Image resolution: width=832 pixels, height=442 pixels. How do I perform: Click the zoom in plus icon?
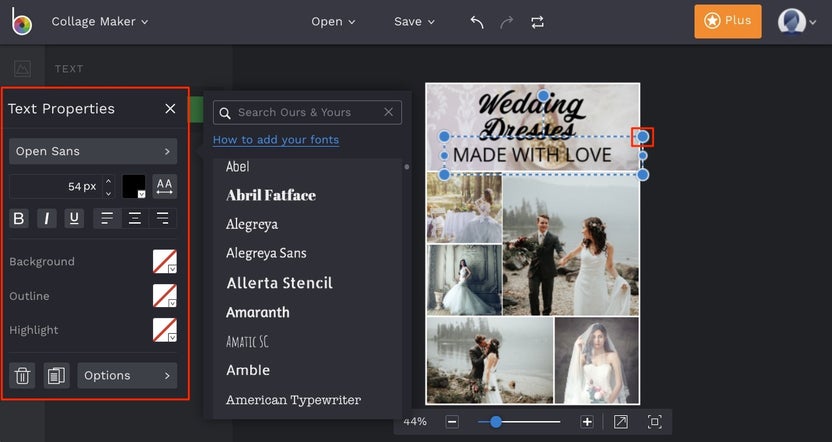pyautogui.click(x=587, y=422)
